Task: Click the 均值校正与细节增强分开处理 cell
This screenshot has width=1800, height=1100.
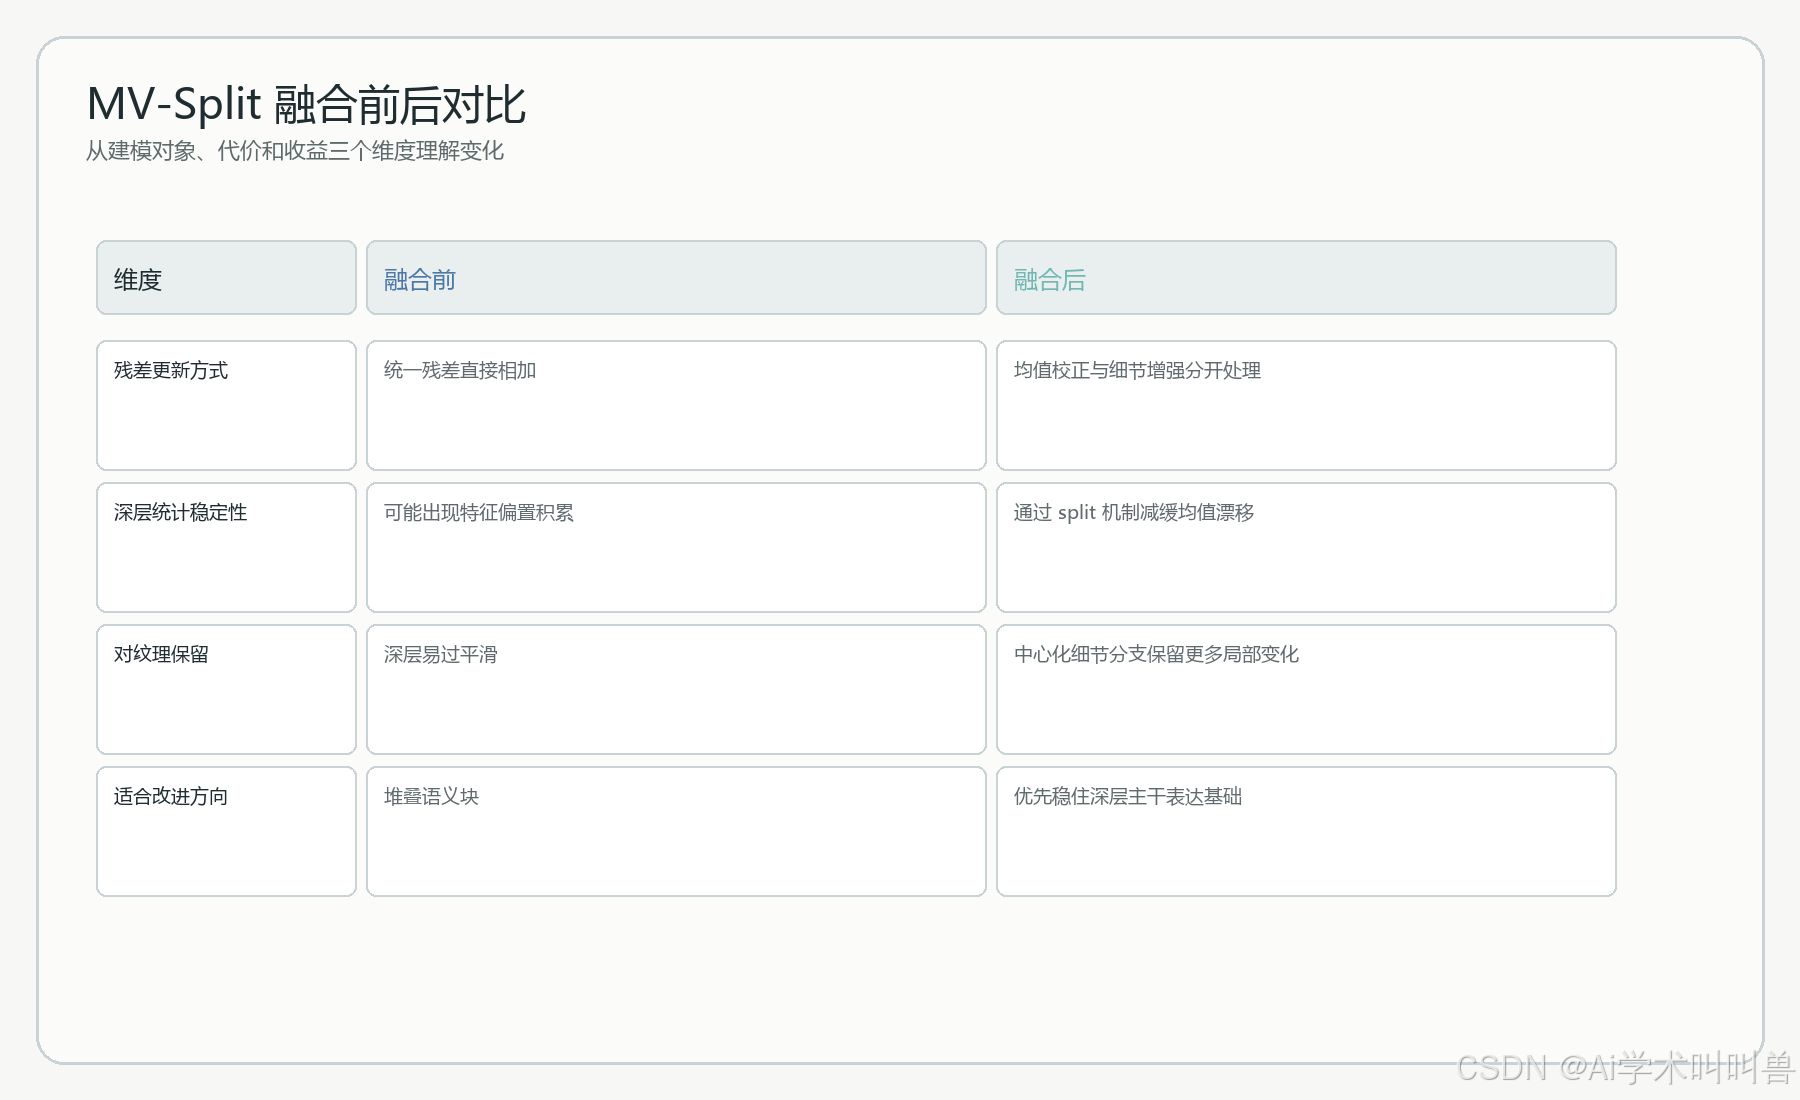Action: point(1306,406)
